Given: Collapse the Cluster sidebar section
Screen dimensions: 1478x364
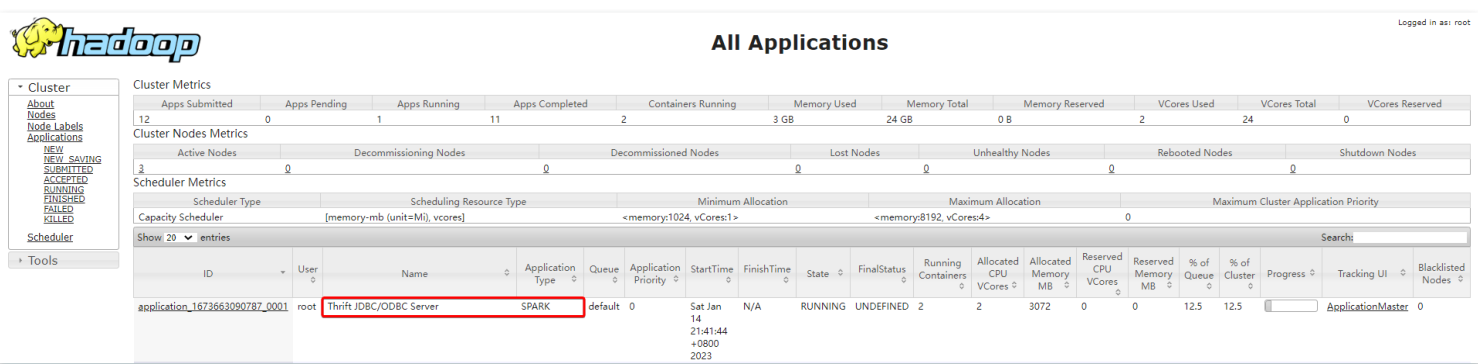Looking at the screenshot, I should 63,88.
